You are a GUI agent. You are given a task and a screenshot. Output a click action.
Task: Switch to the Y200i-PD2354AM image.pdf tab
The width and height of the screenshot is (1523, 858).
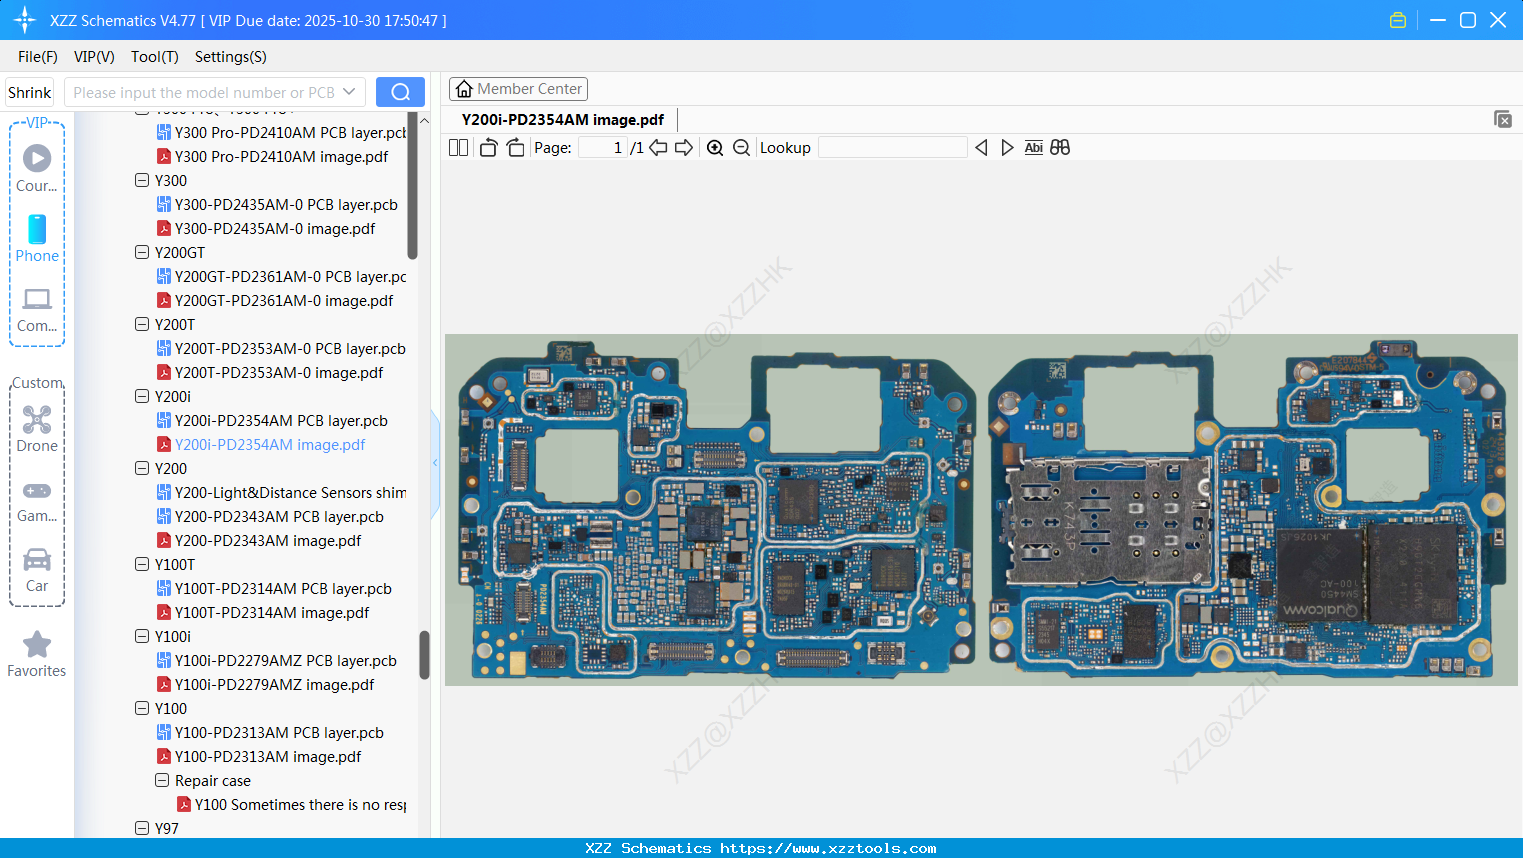pos(563,119)
